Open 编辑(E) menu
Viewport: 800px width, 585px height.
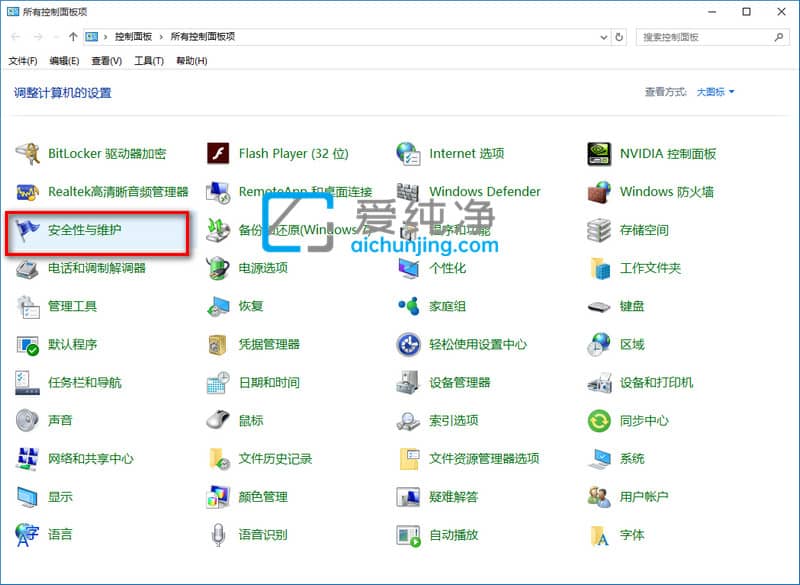64,61
